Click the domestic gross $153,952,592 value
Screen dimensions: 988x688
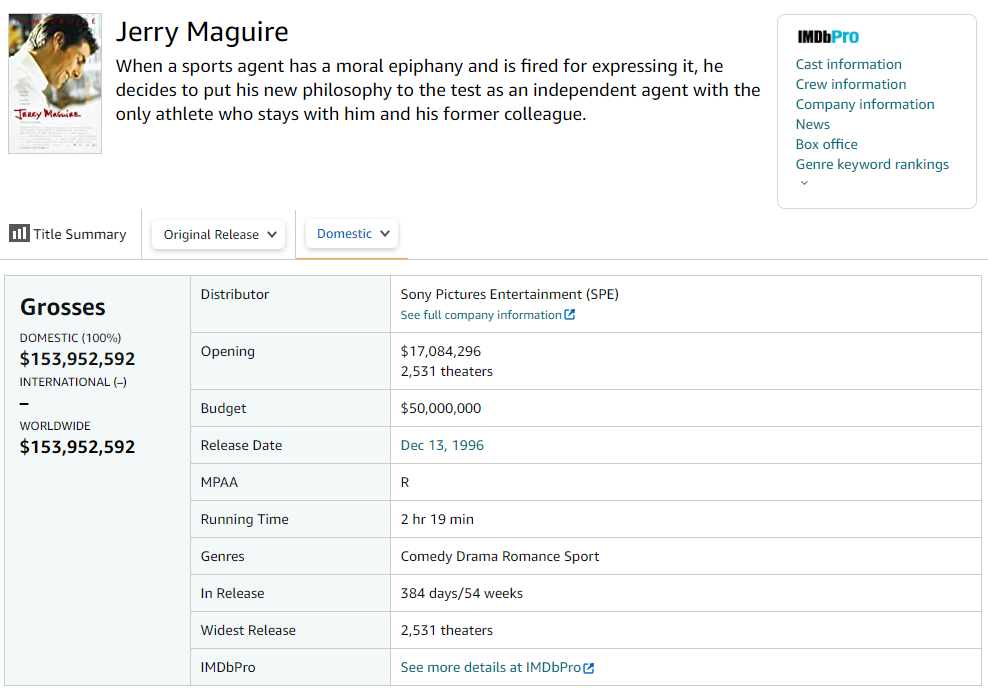pos(78,359)
